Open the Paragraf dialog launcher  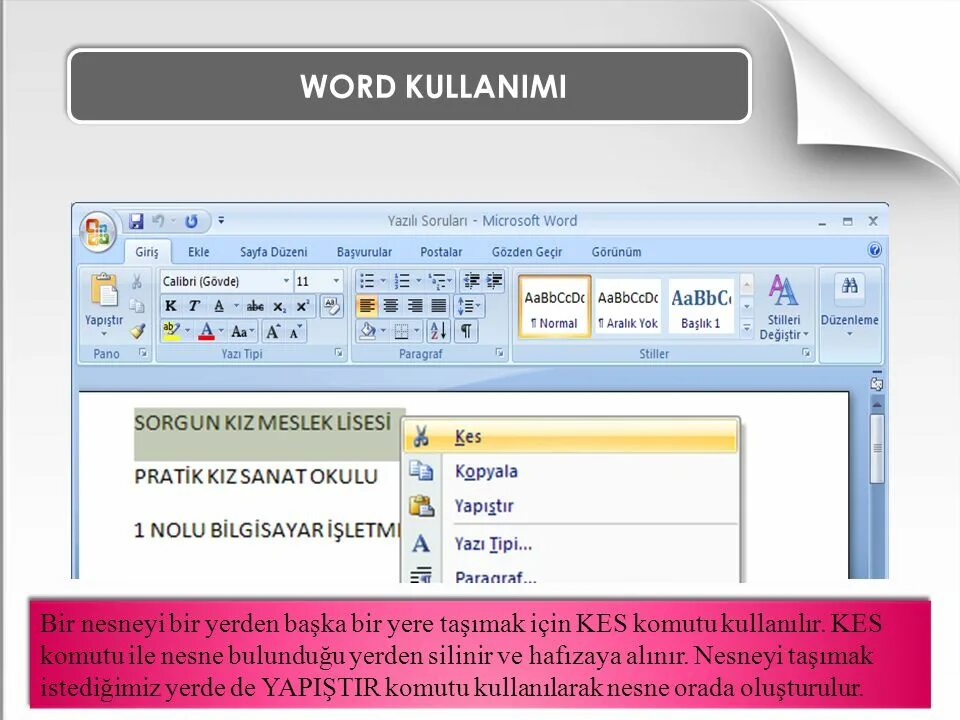tap(500, 353)
